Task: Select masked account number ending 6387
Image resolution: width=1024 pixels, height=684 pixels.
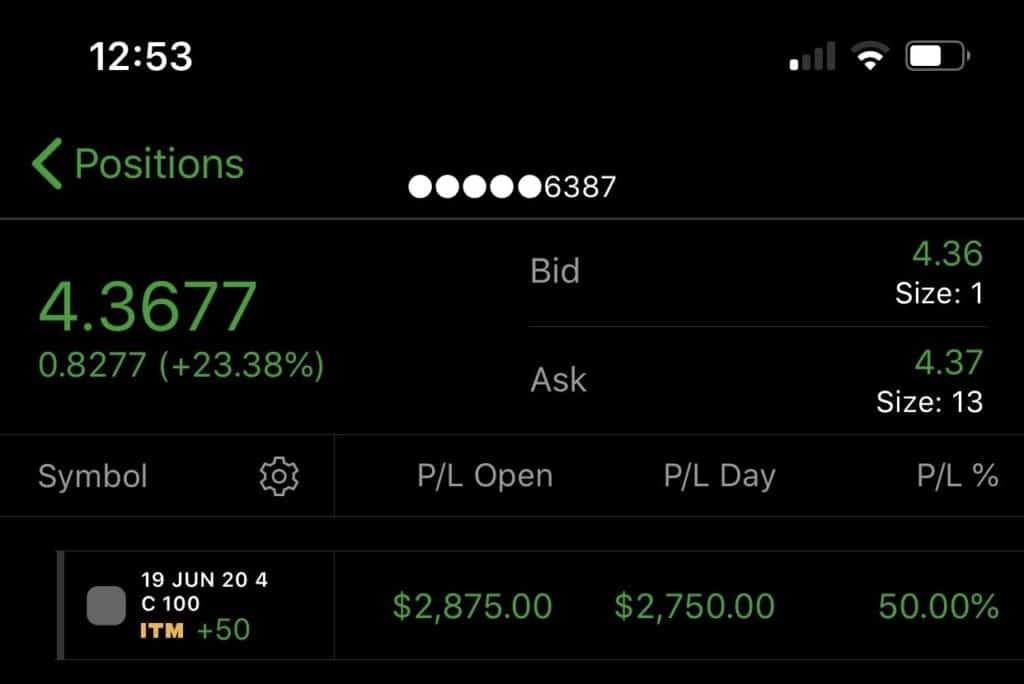Action: pyautogui.click(x=512, y=187)
